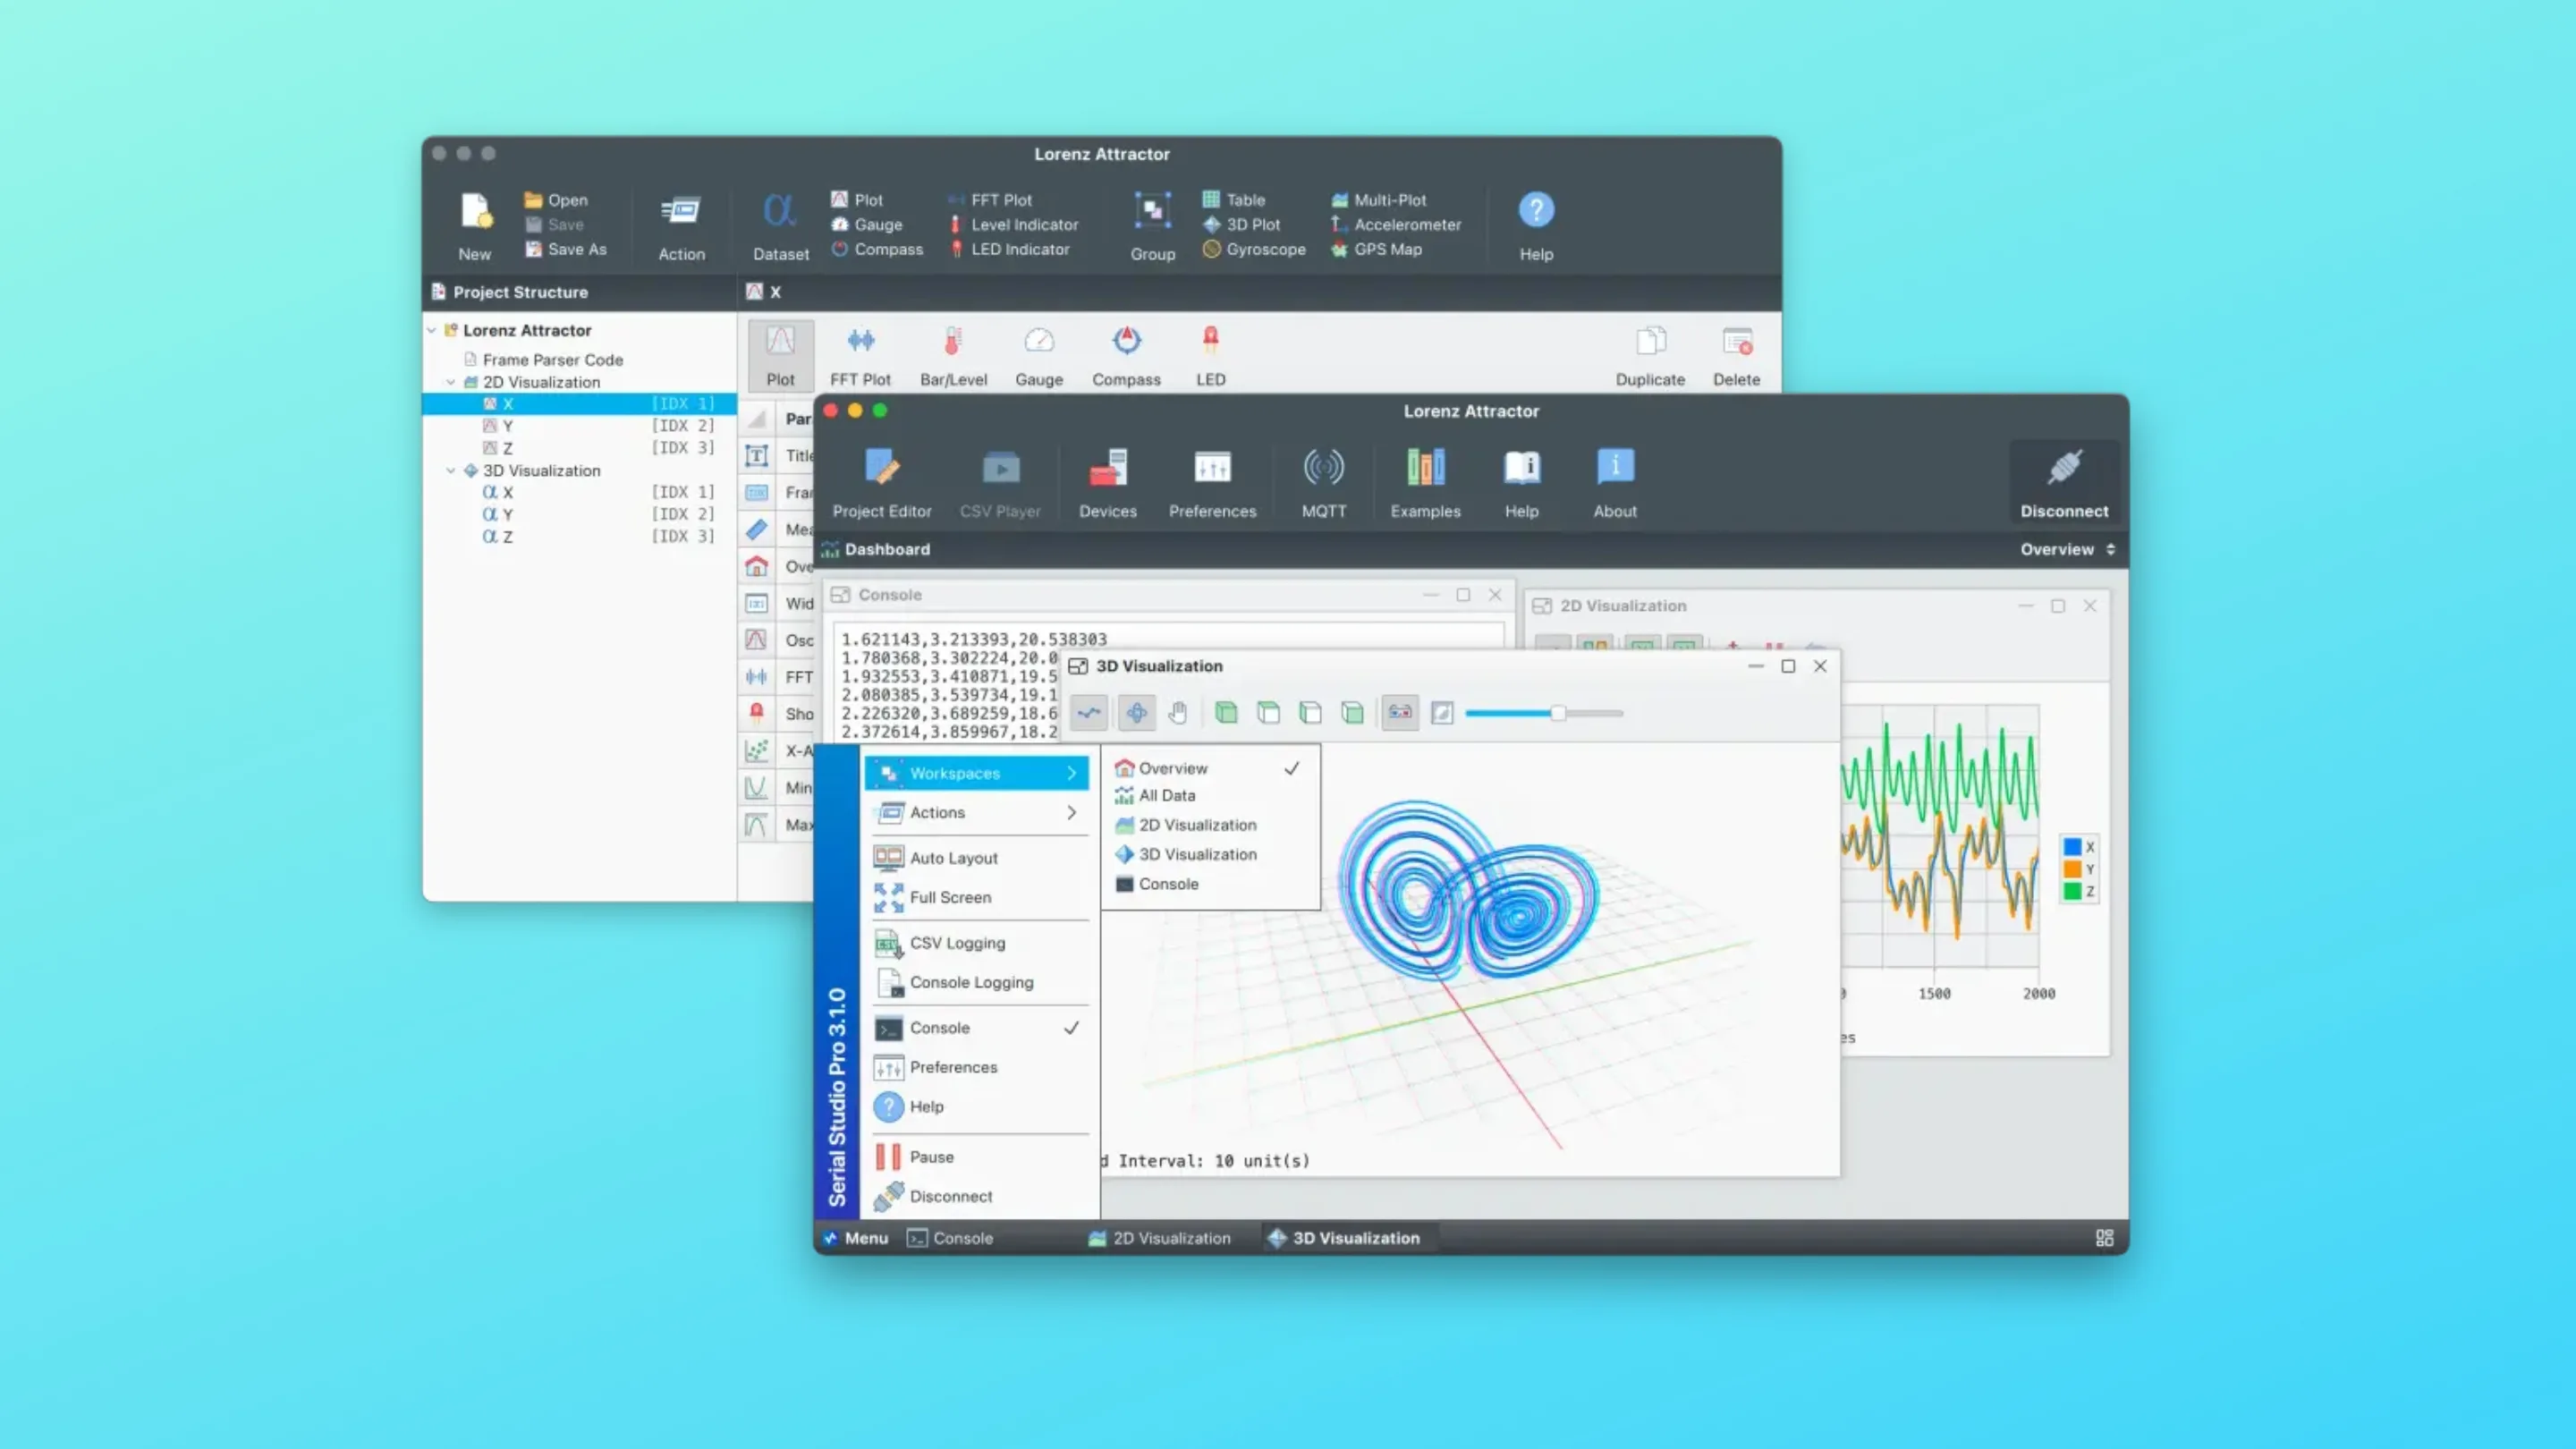Toggle Console Logging in menu

click(x=977, y=982)
